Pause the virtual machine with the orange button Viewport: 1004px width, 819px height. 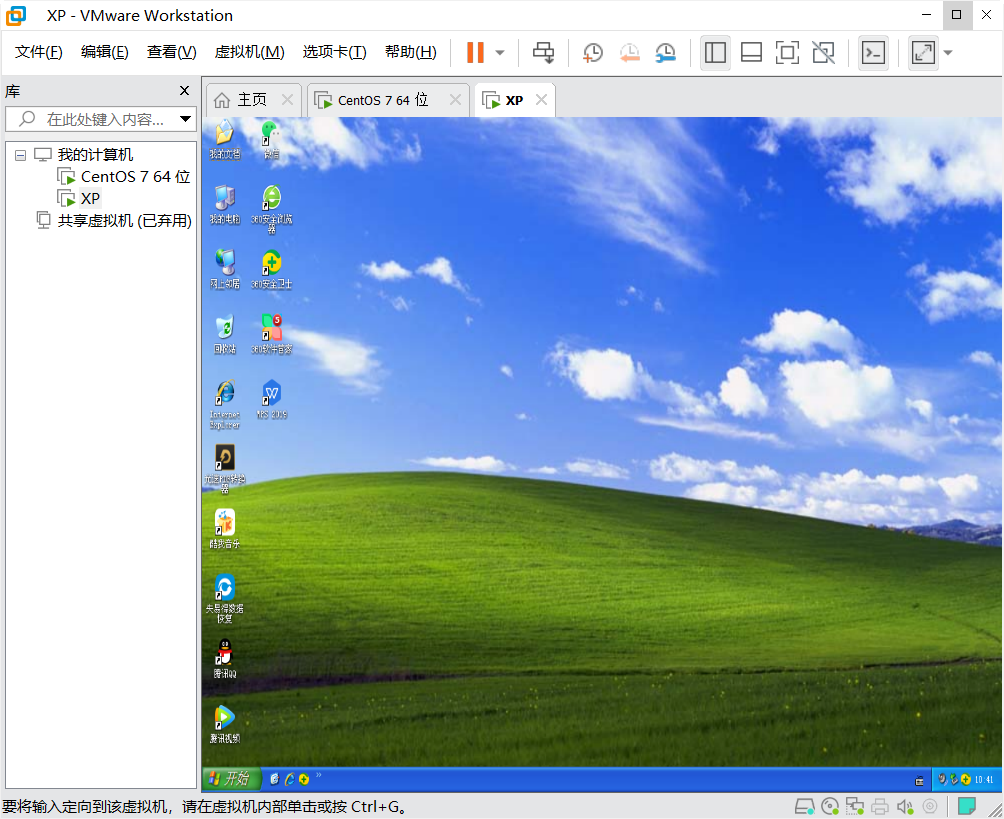click(475, 53)
